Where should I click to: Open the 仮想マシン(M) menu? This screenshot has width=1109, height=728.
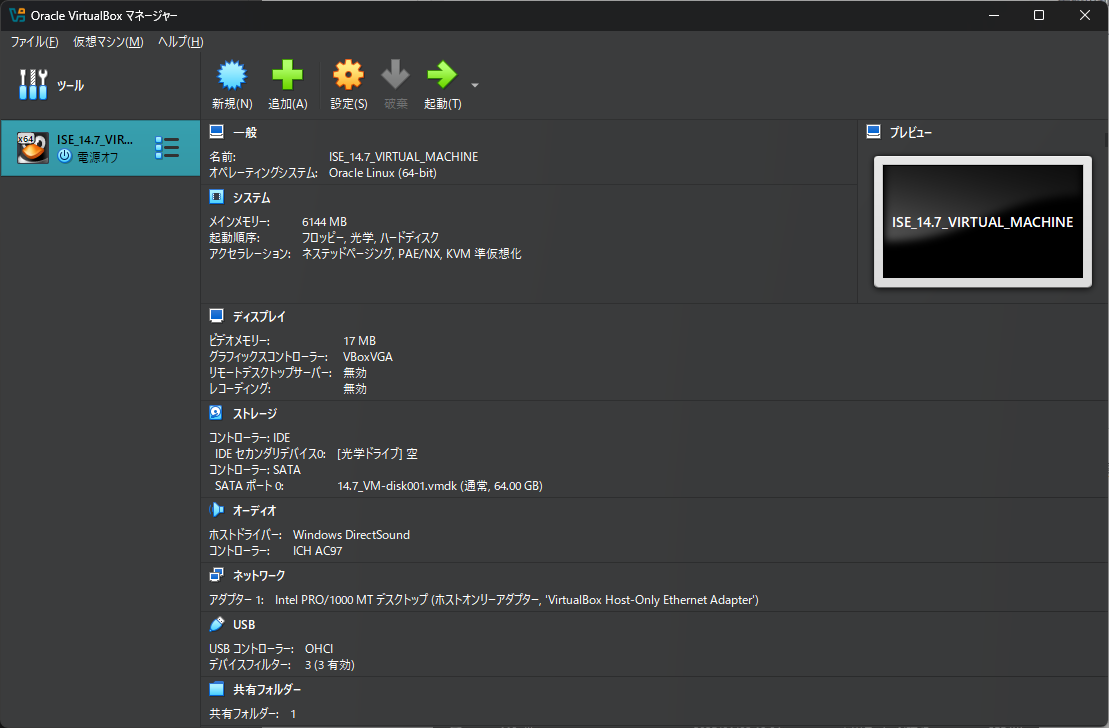(x=108, y=42)
